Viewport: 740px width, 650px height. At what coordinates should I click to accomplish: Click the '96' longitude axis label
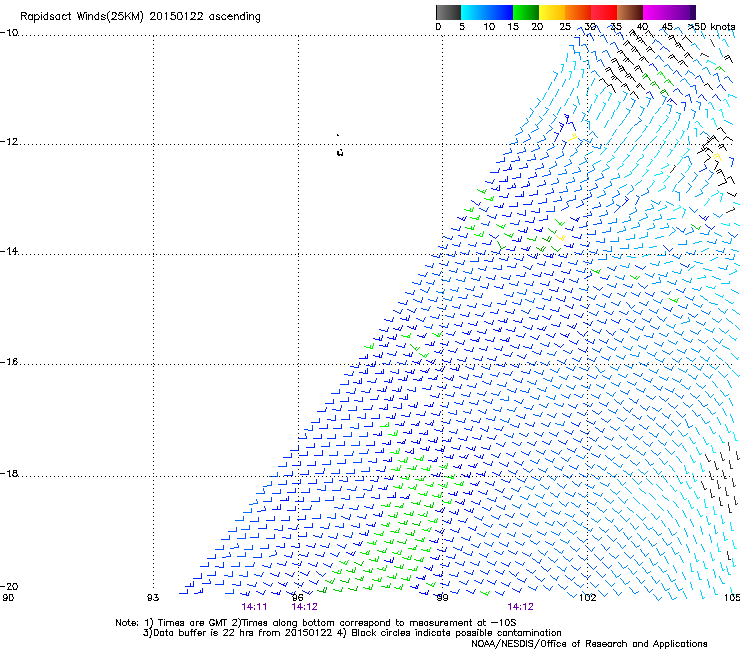(298, 598)
